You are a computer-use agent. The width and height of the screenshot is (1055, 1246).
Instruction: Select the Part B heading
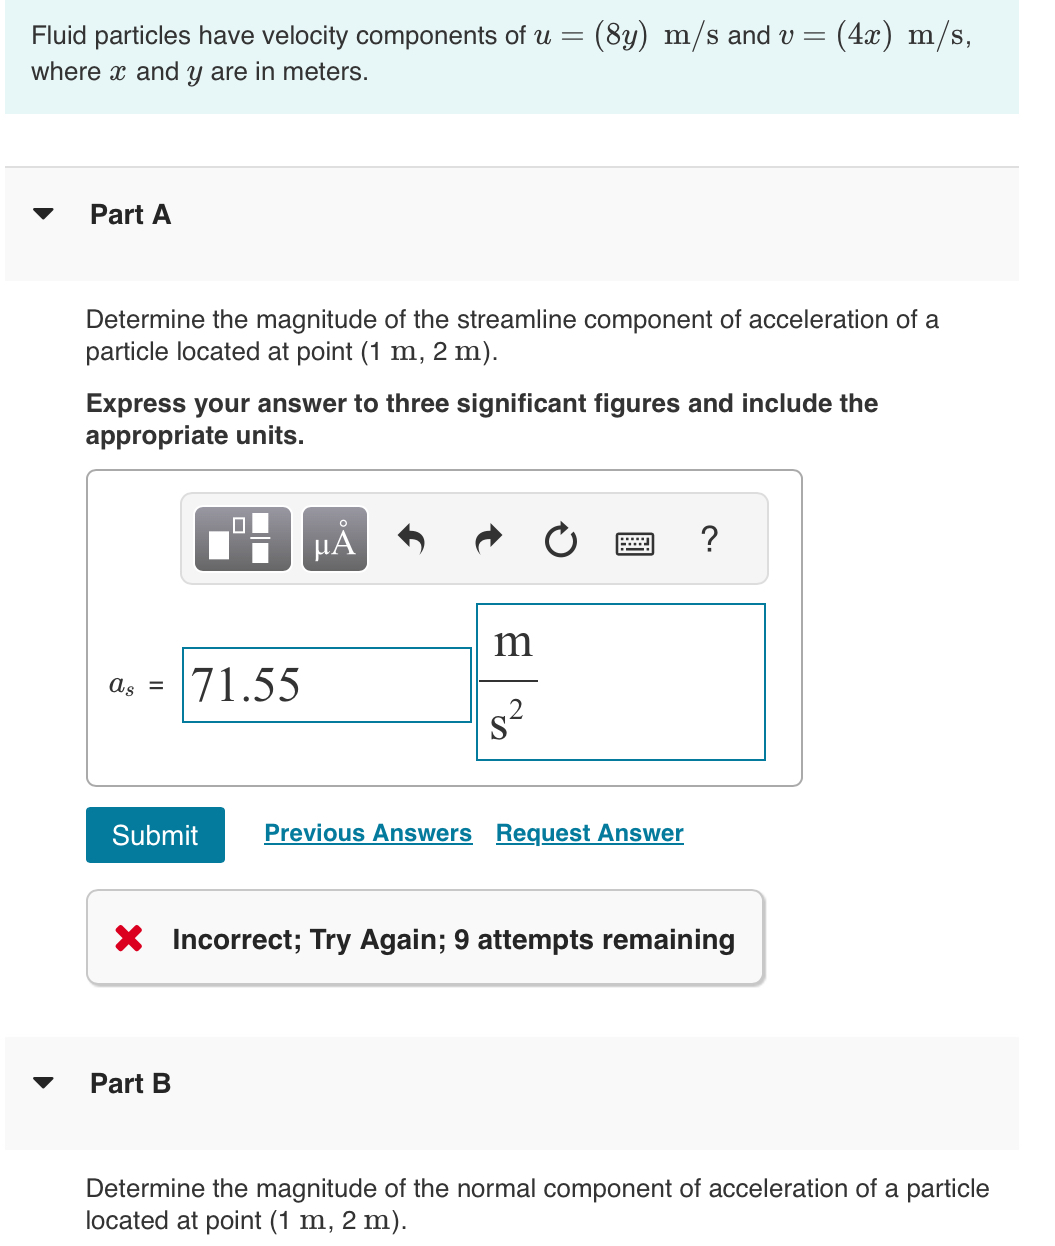coord(130,1083)
